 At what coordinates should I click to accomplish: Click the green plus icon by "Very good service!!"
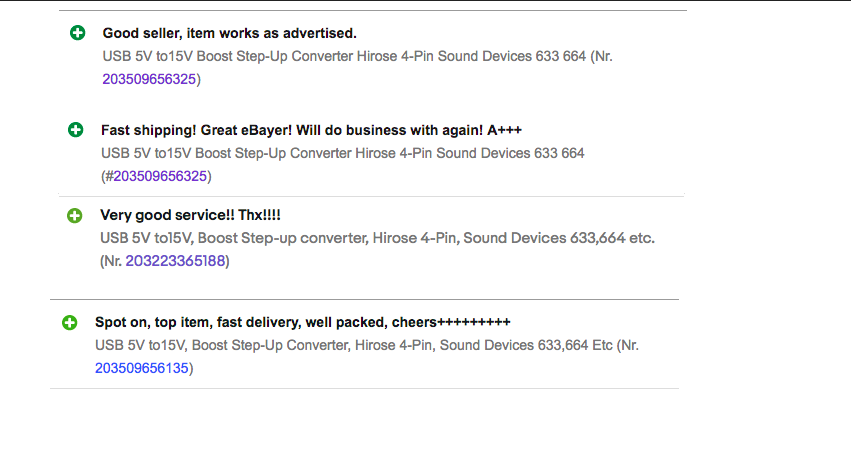tap(74, 215)
